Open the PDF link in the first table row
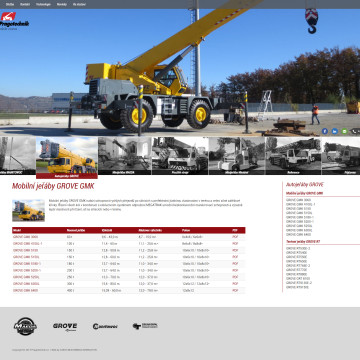360x360 pixels. click(235, 237)
